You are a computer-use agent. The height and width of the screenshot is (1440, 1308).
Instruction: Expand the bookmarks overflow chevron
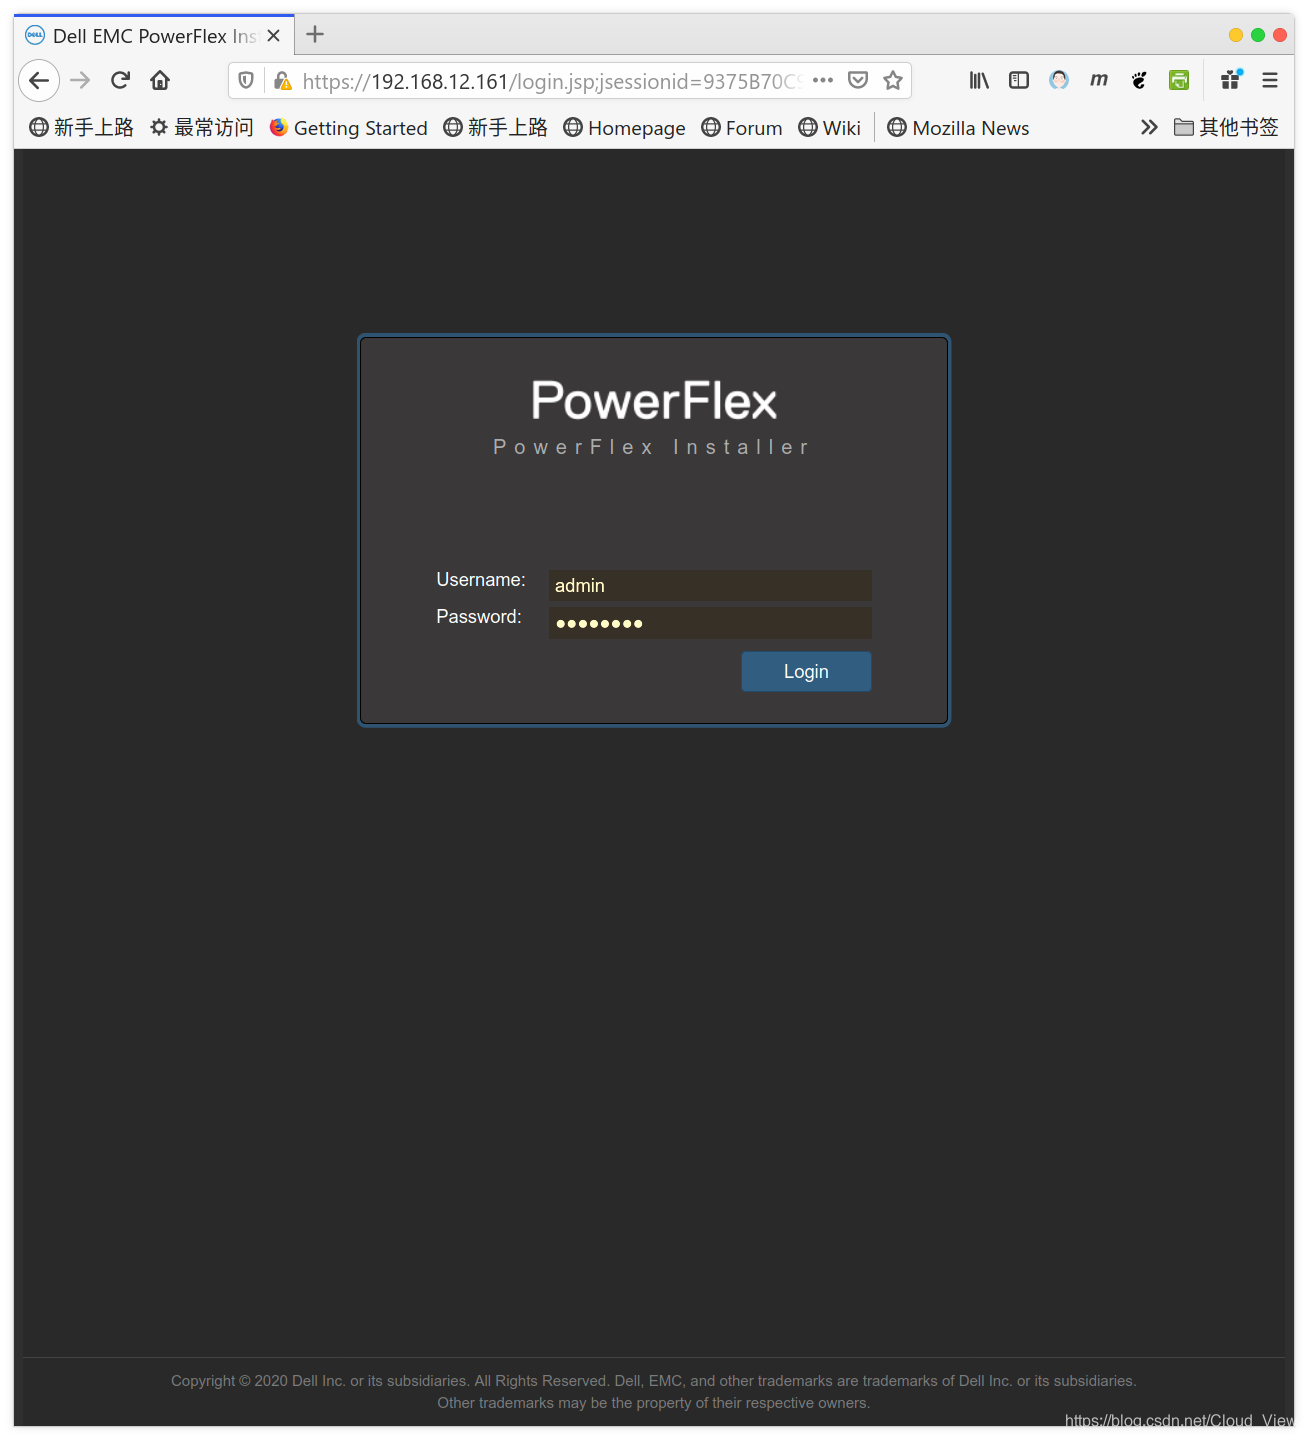[1149, 127]
